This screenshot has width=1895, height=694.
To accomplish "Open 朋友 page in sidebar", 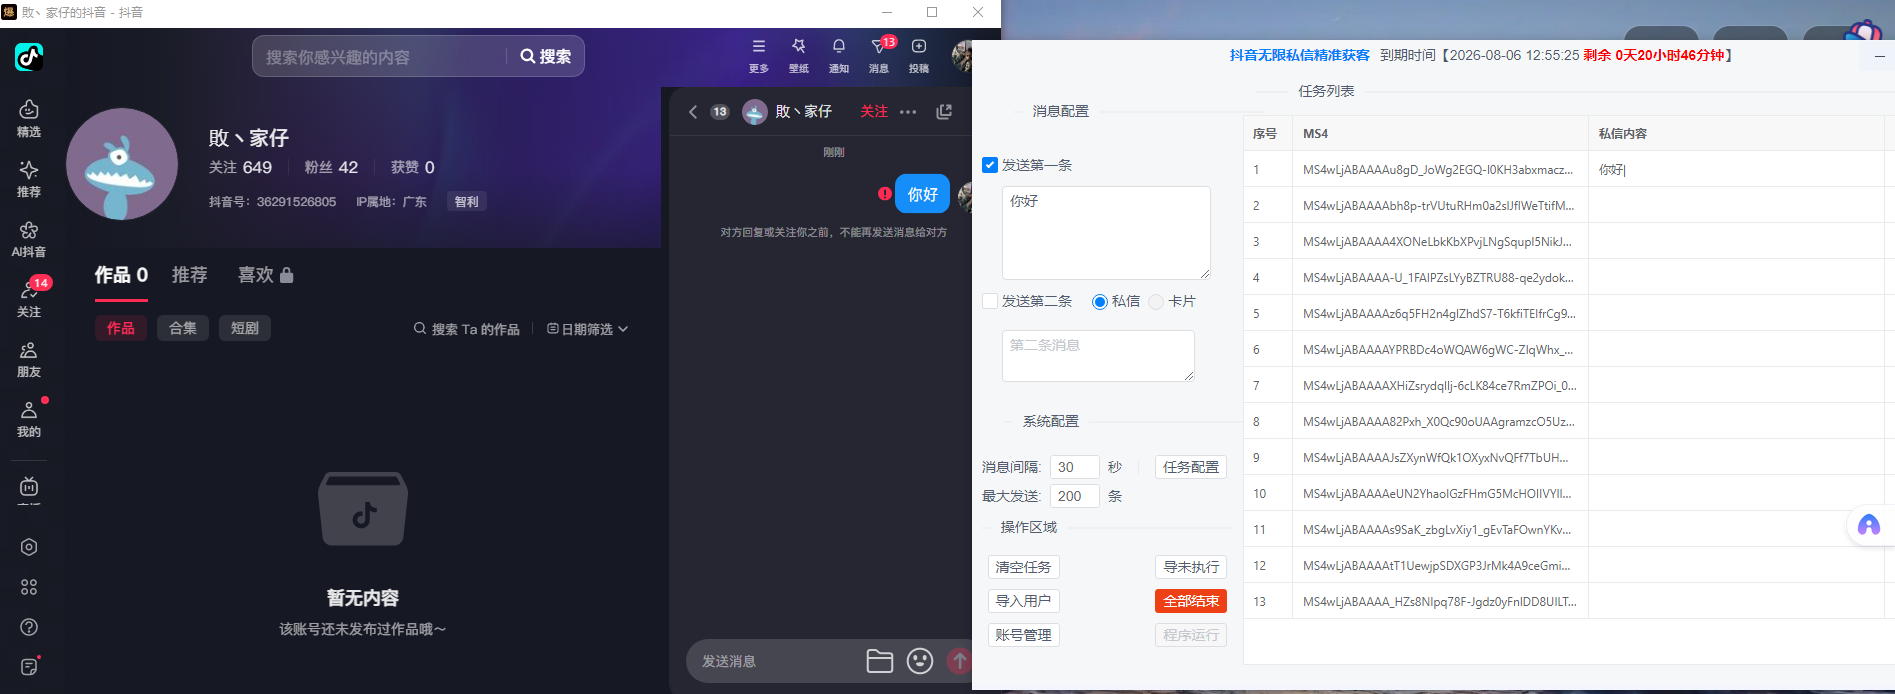I will [29, 359].
